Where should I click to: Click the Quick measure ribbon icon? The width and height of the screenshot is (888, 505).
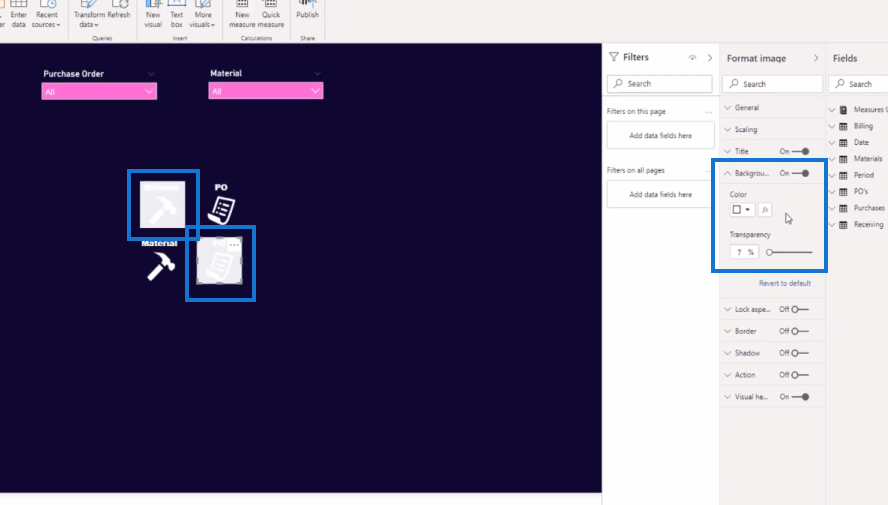coord(271,14)
